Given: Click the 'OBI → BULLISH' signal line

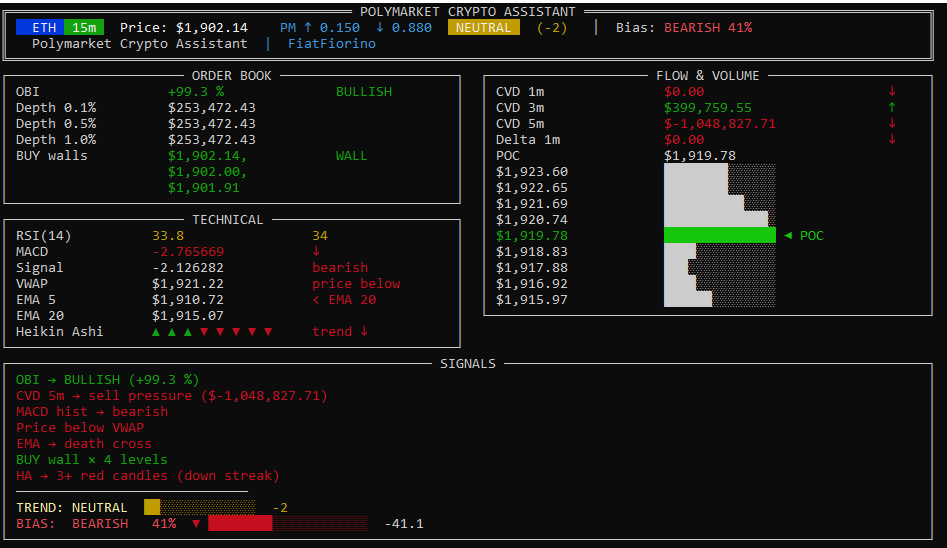Looking at the screenshot, I should 108,379.
